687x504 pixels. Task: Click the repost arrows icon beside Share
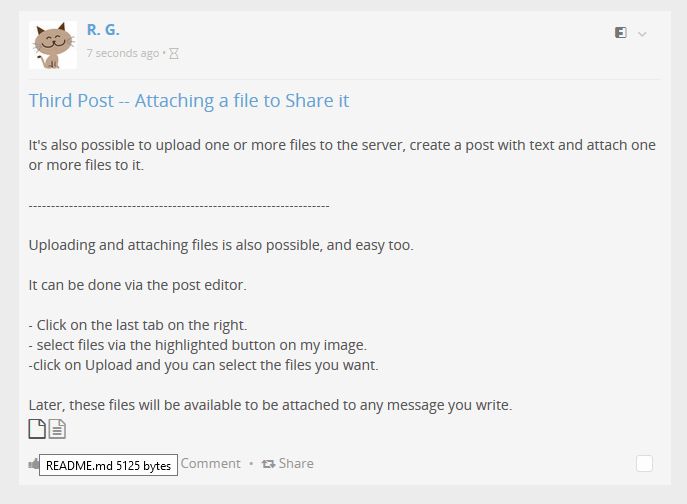268,464
